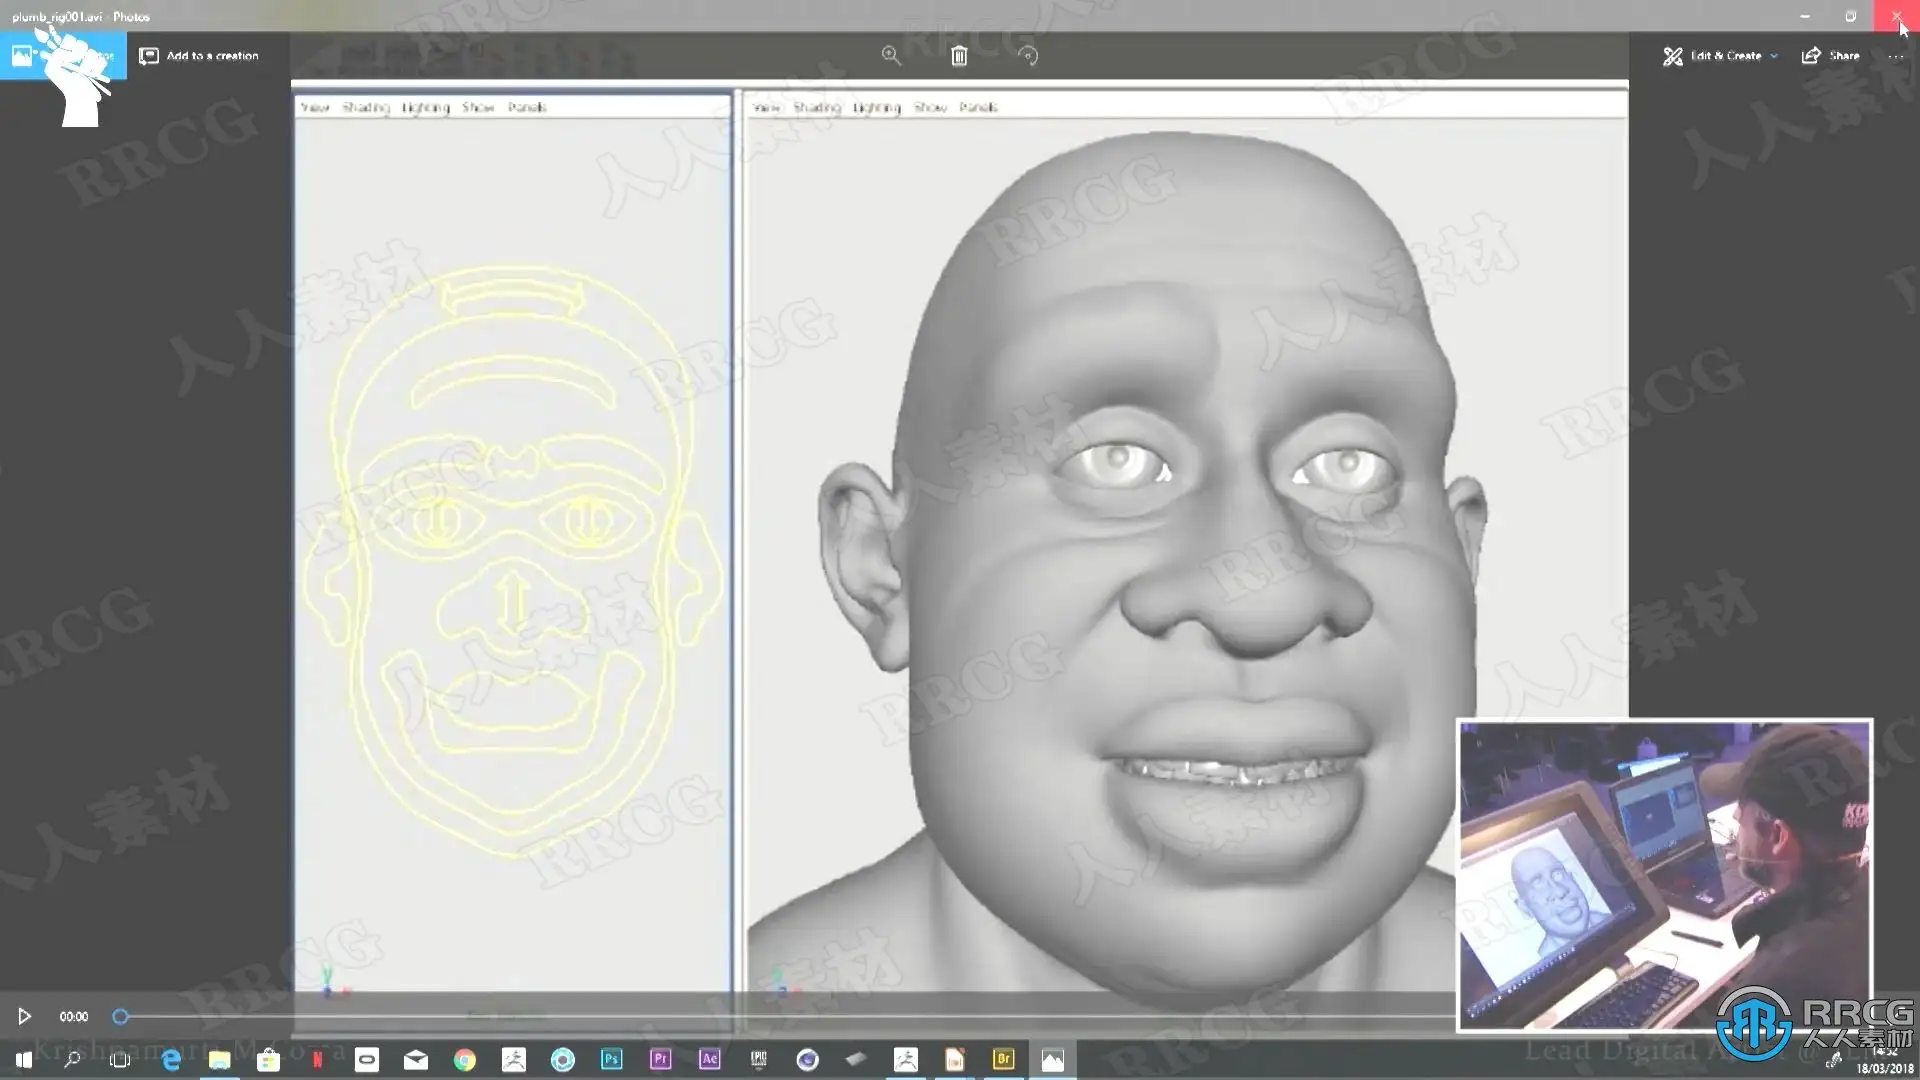Open Lighting menu in right viewport
This screenshot has width=1920, height=1080.
pos(876,107)
